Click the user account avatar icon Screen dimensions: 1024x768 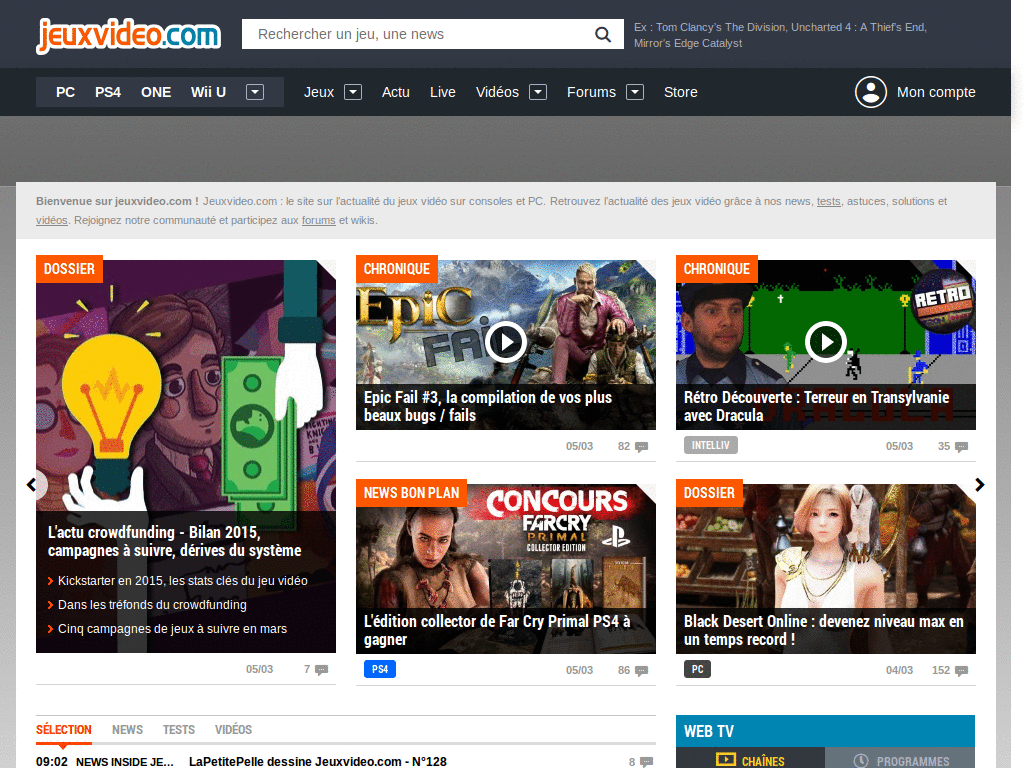click(x=871, y=92)
